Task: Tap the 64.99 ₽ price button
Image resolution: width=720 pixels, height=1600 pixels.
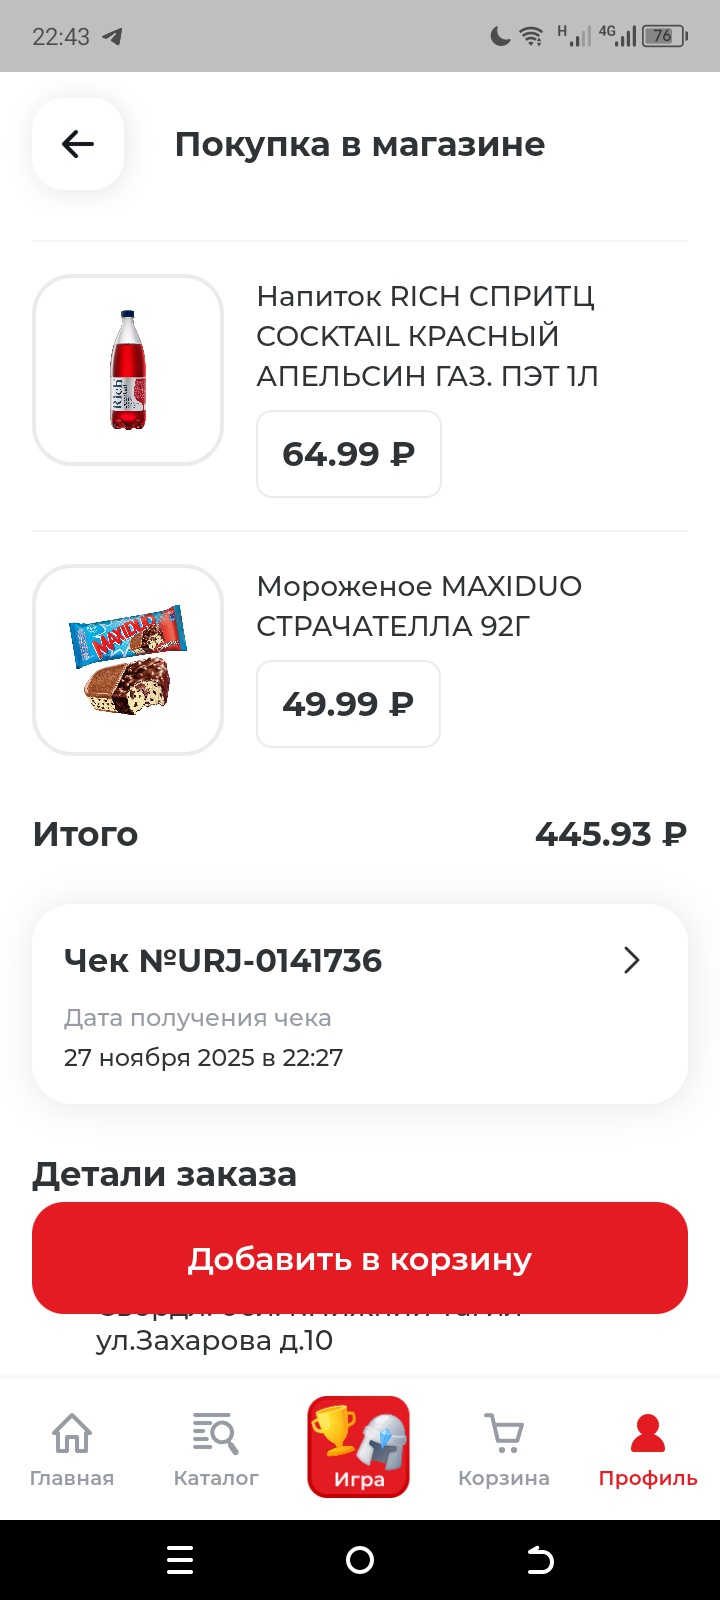Action: [349, 454]
